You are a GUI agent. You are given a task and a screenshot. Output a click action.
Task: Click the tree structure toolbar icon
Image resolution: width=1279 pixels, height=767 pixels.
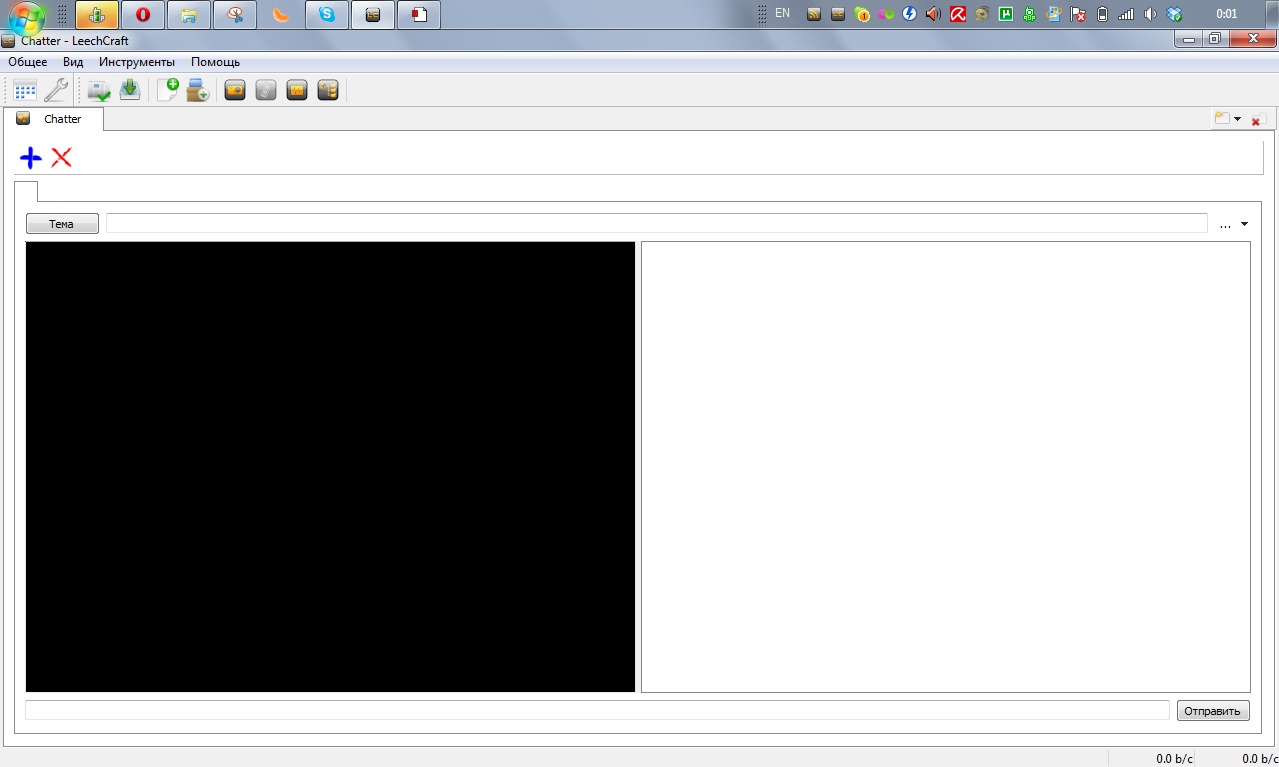328,90
